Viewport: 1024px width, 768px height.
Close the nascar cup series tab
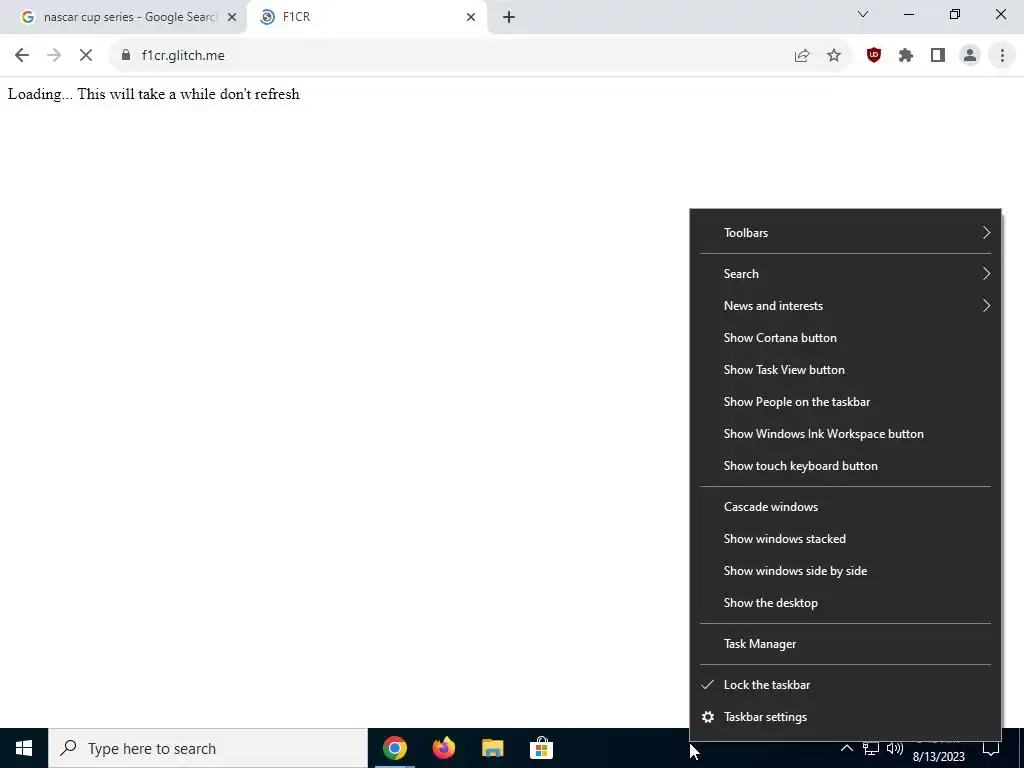pyautogui.click(x=232, y=17)
